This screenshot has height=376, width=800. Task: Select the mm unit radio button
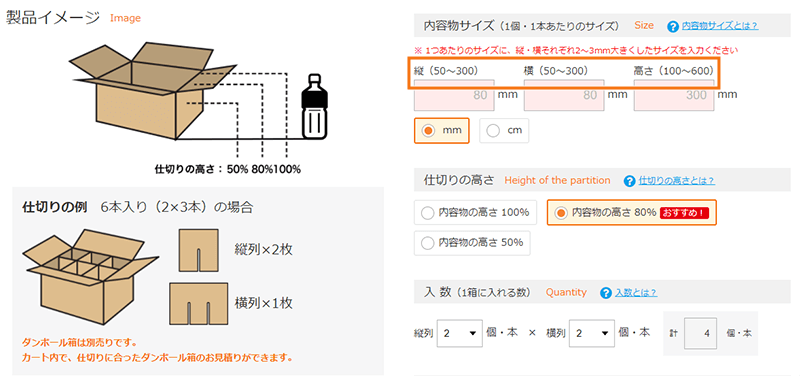coord(441,131)
